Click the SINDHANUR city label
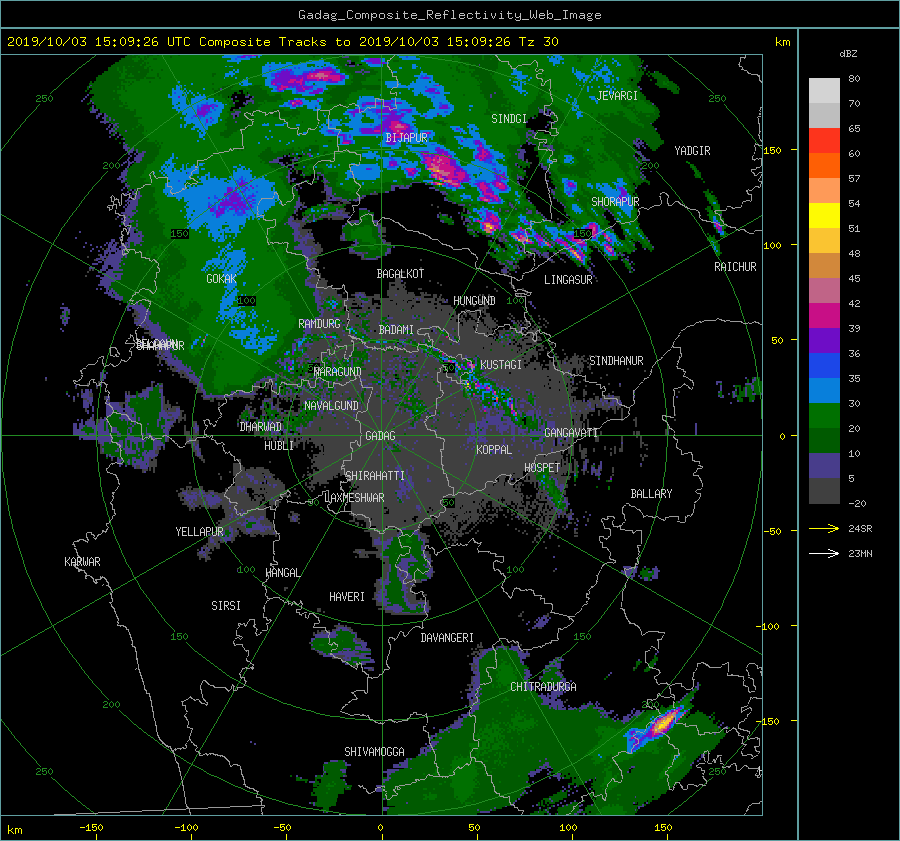This screenshot has height=841, width=900. click(x=616, y=361)
